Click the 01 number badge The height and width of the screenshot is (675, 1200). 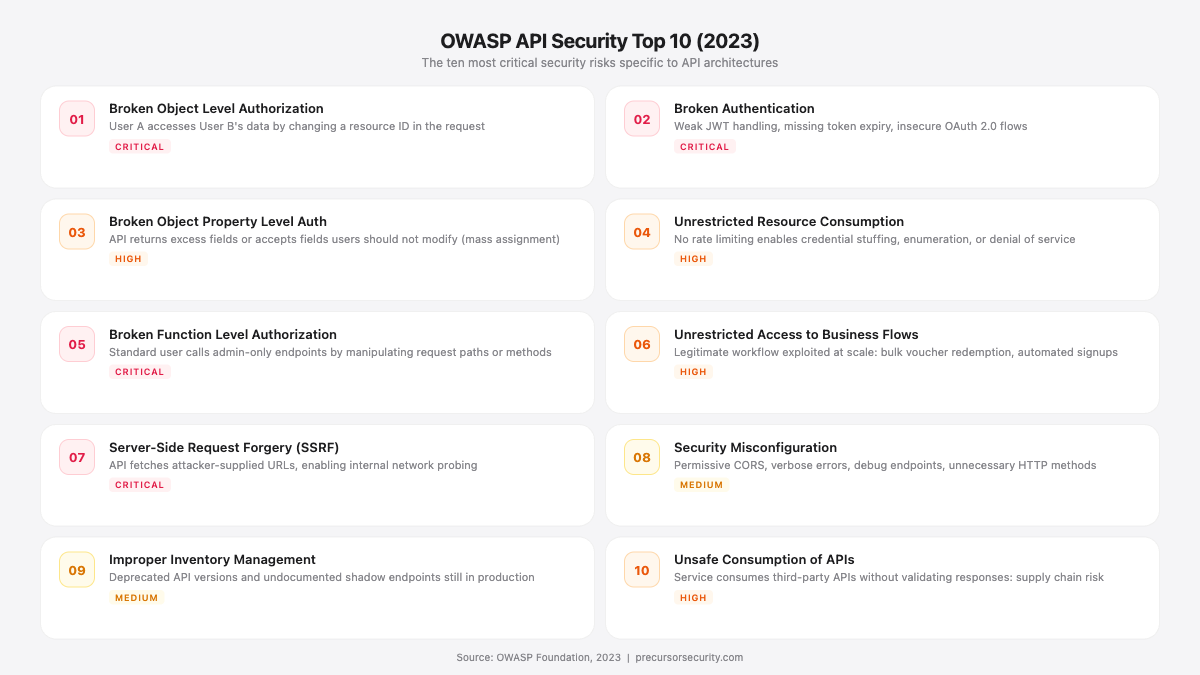tap(76, 118)
